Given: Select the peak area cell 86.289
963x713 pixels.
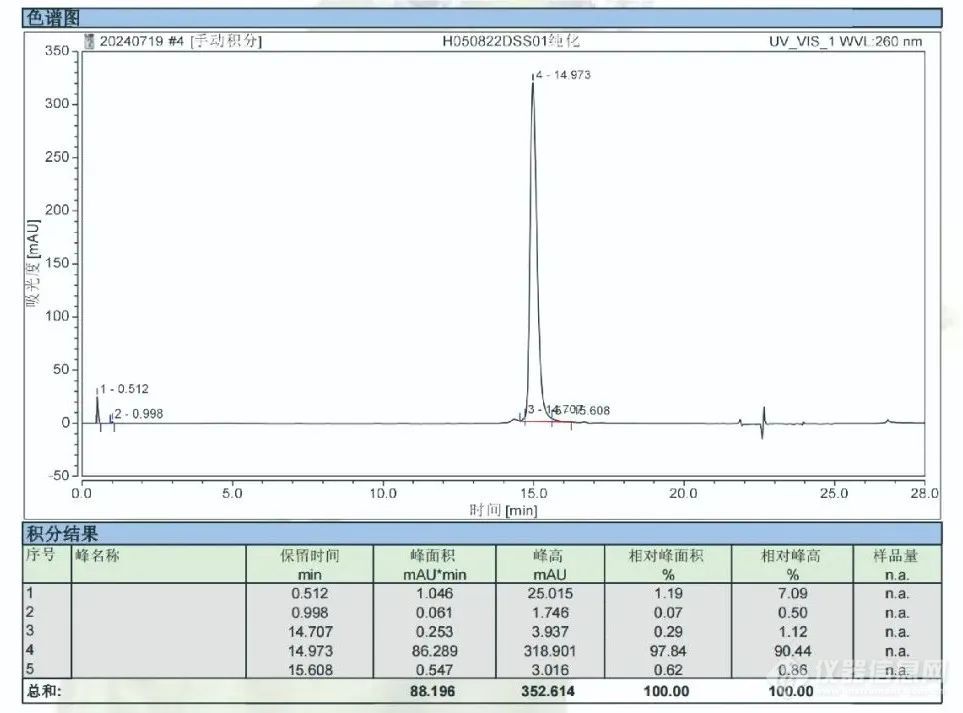Looking at the screenshot, I should pos(432,651).
